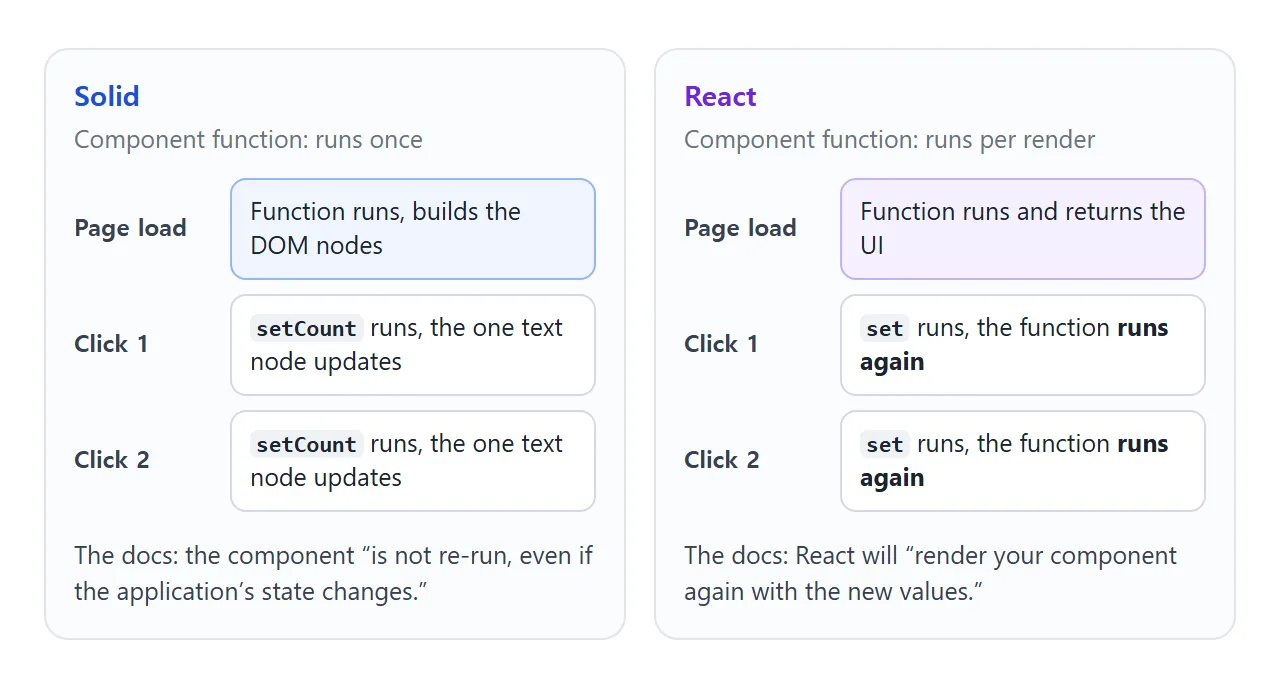1280x692 pixels.
Task: Click the "React" heading
Action: click(x=720, y=97)
